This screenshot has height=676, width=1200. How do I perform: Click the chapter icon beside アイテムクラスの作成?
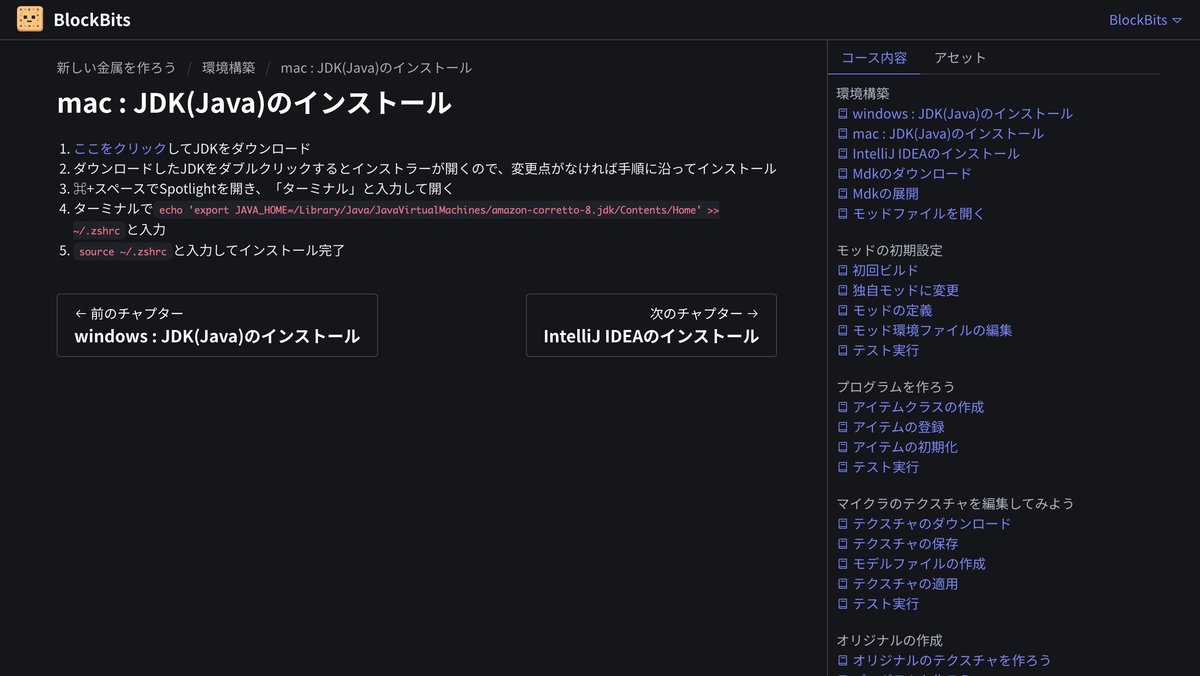click(x=841, y=407)
